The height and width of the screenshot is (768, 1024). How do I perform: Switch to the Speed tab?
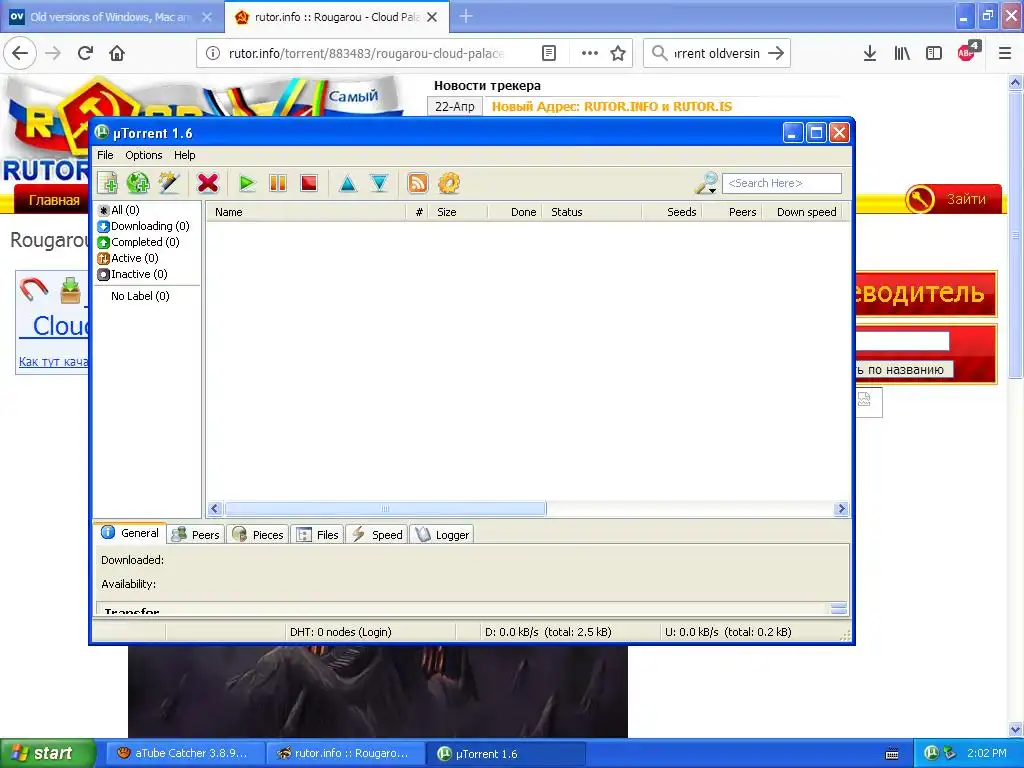(x=377, y=535)
